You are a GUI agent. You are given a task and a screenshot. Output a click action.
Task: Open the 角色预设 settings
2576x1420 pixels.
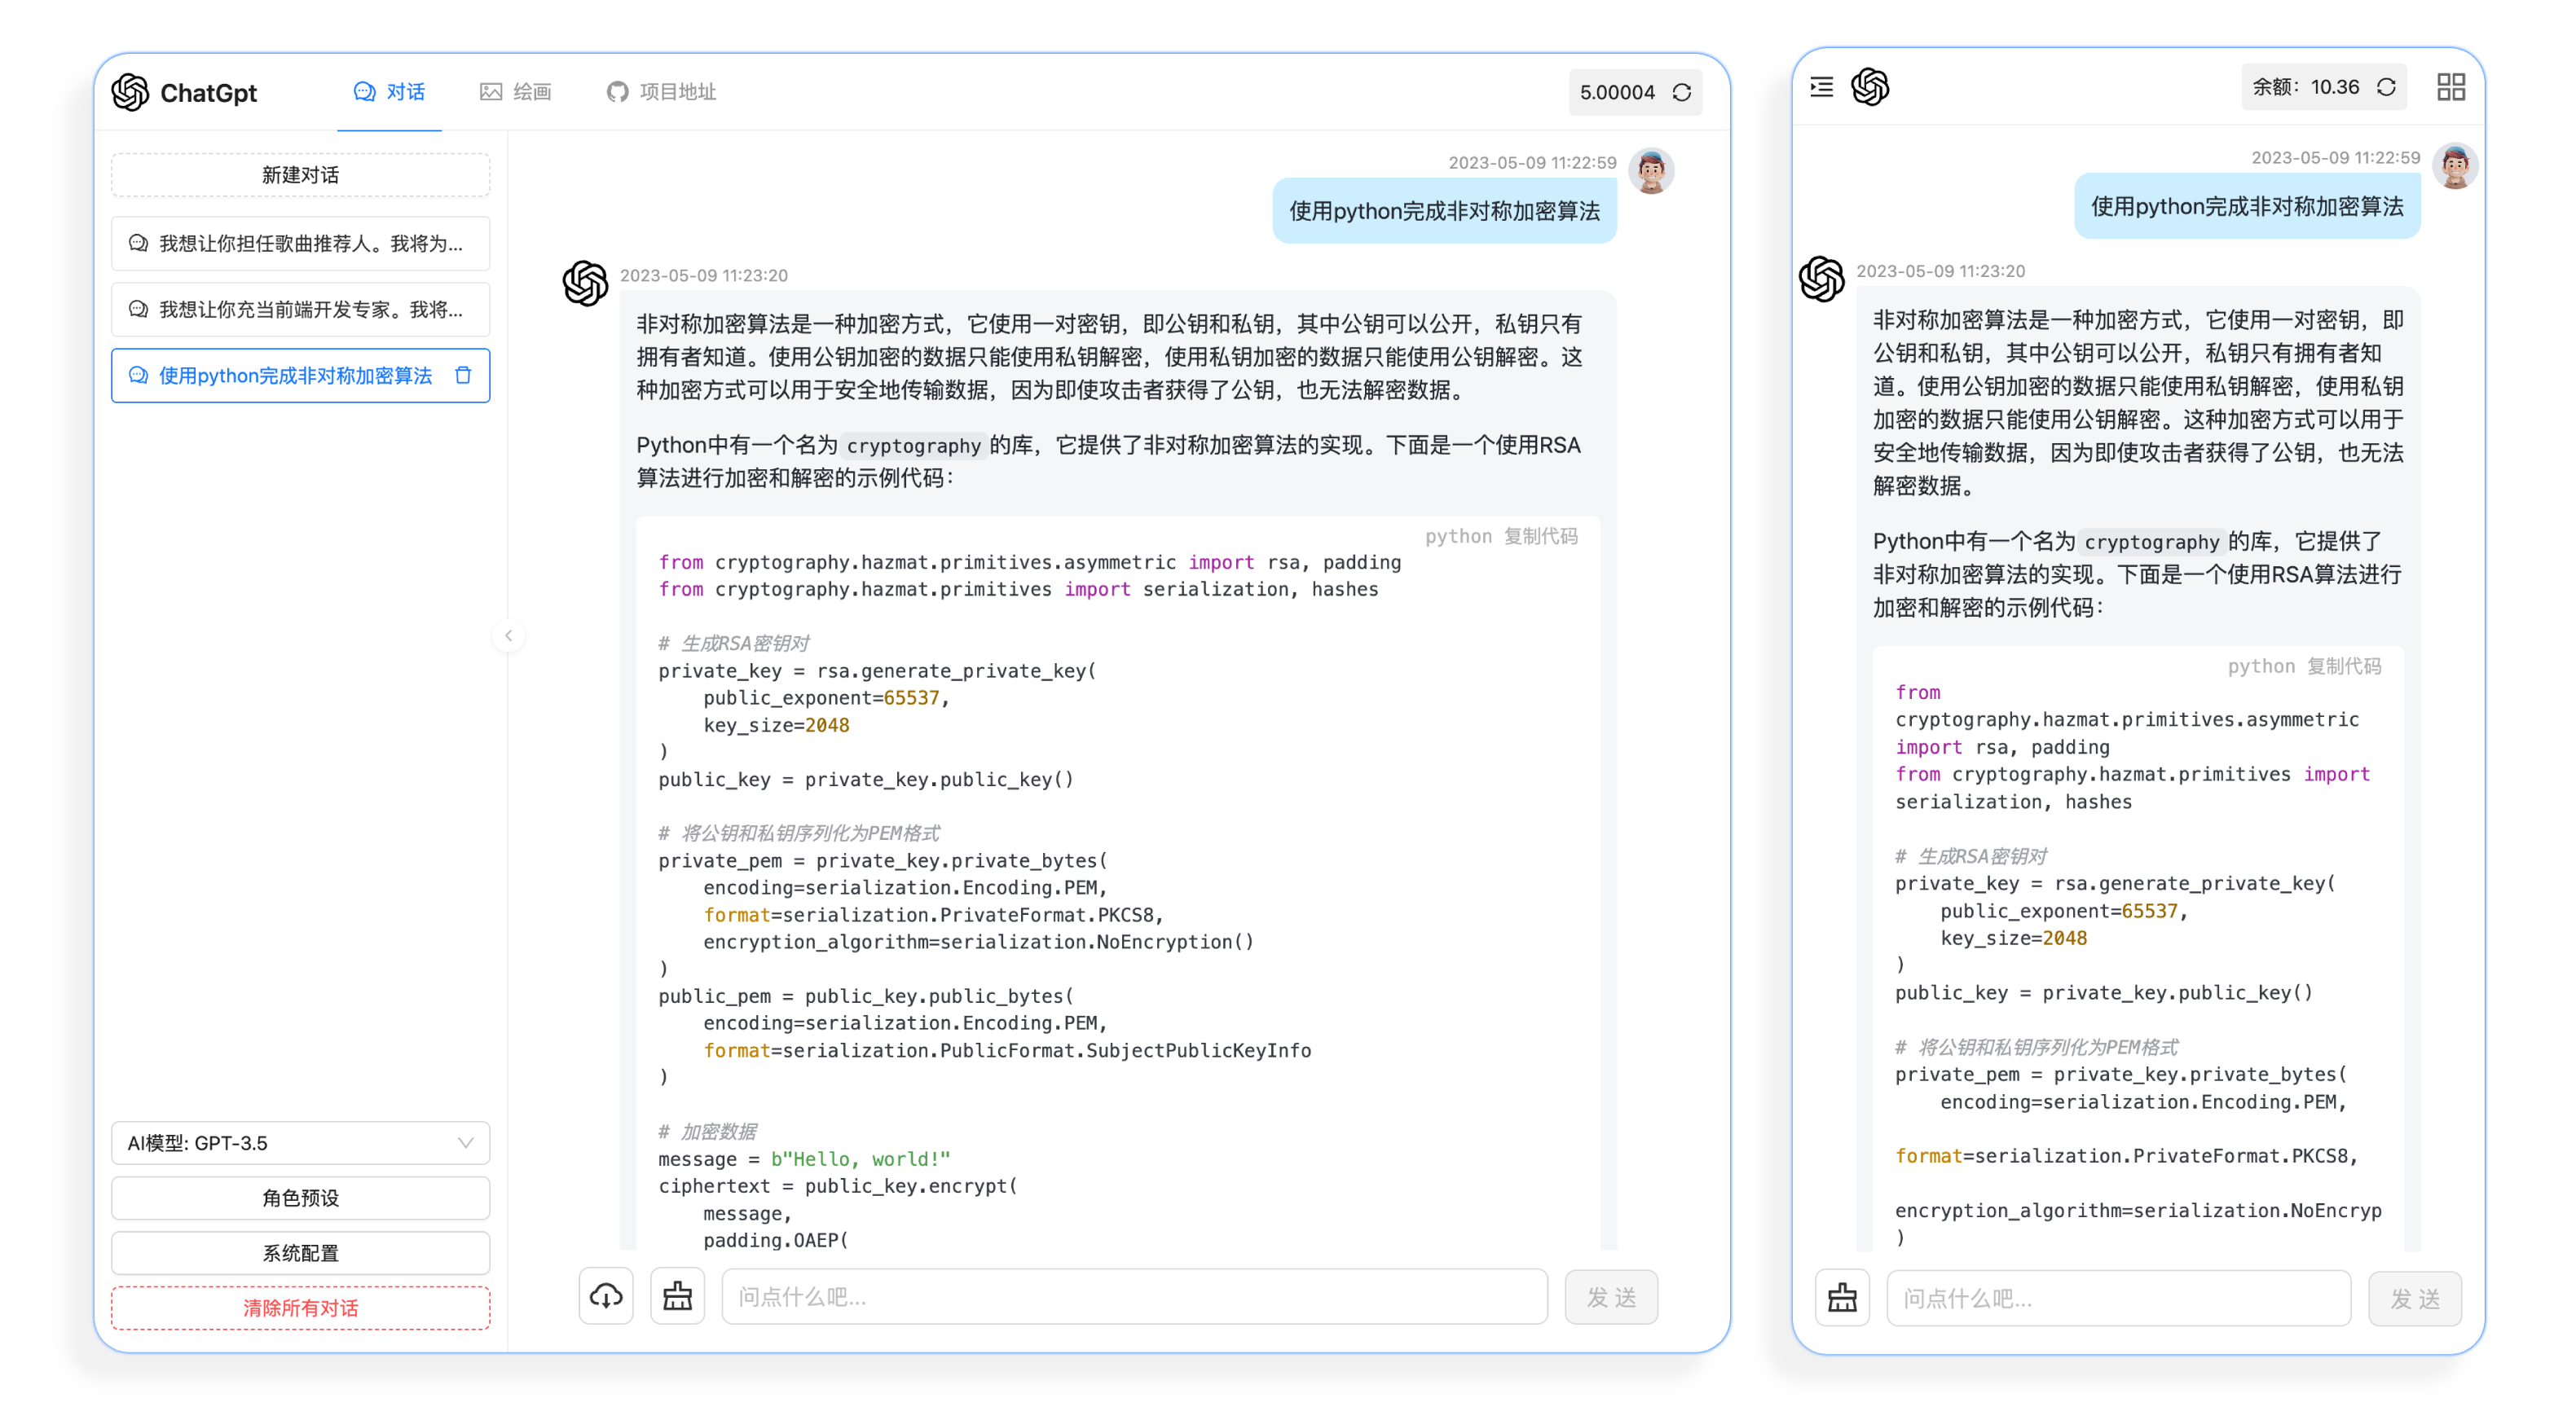click(x=300, y=1198)
